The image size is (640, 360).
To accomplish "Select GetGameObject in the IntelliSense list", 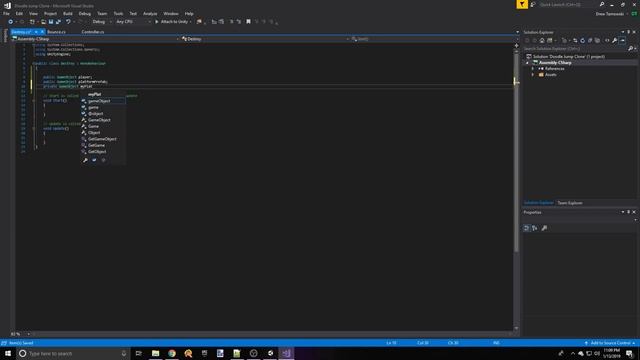I will pos(103,139).
